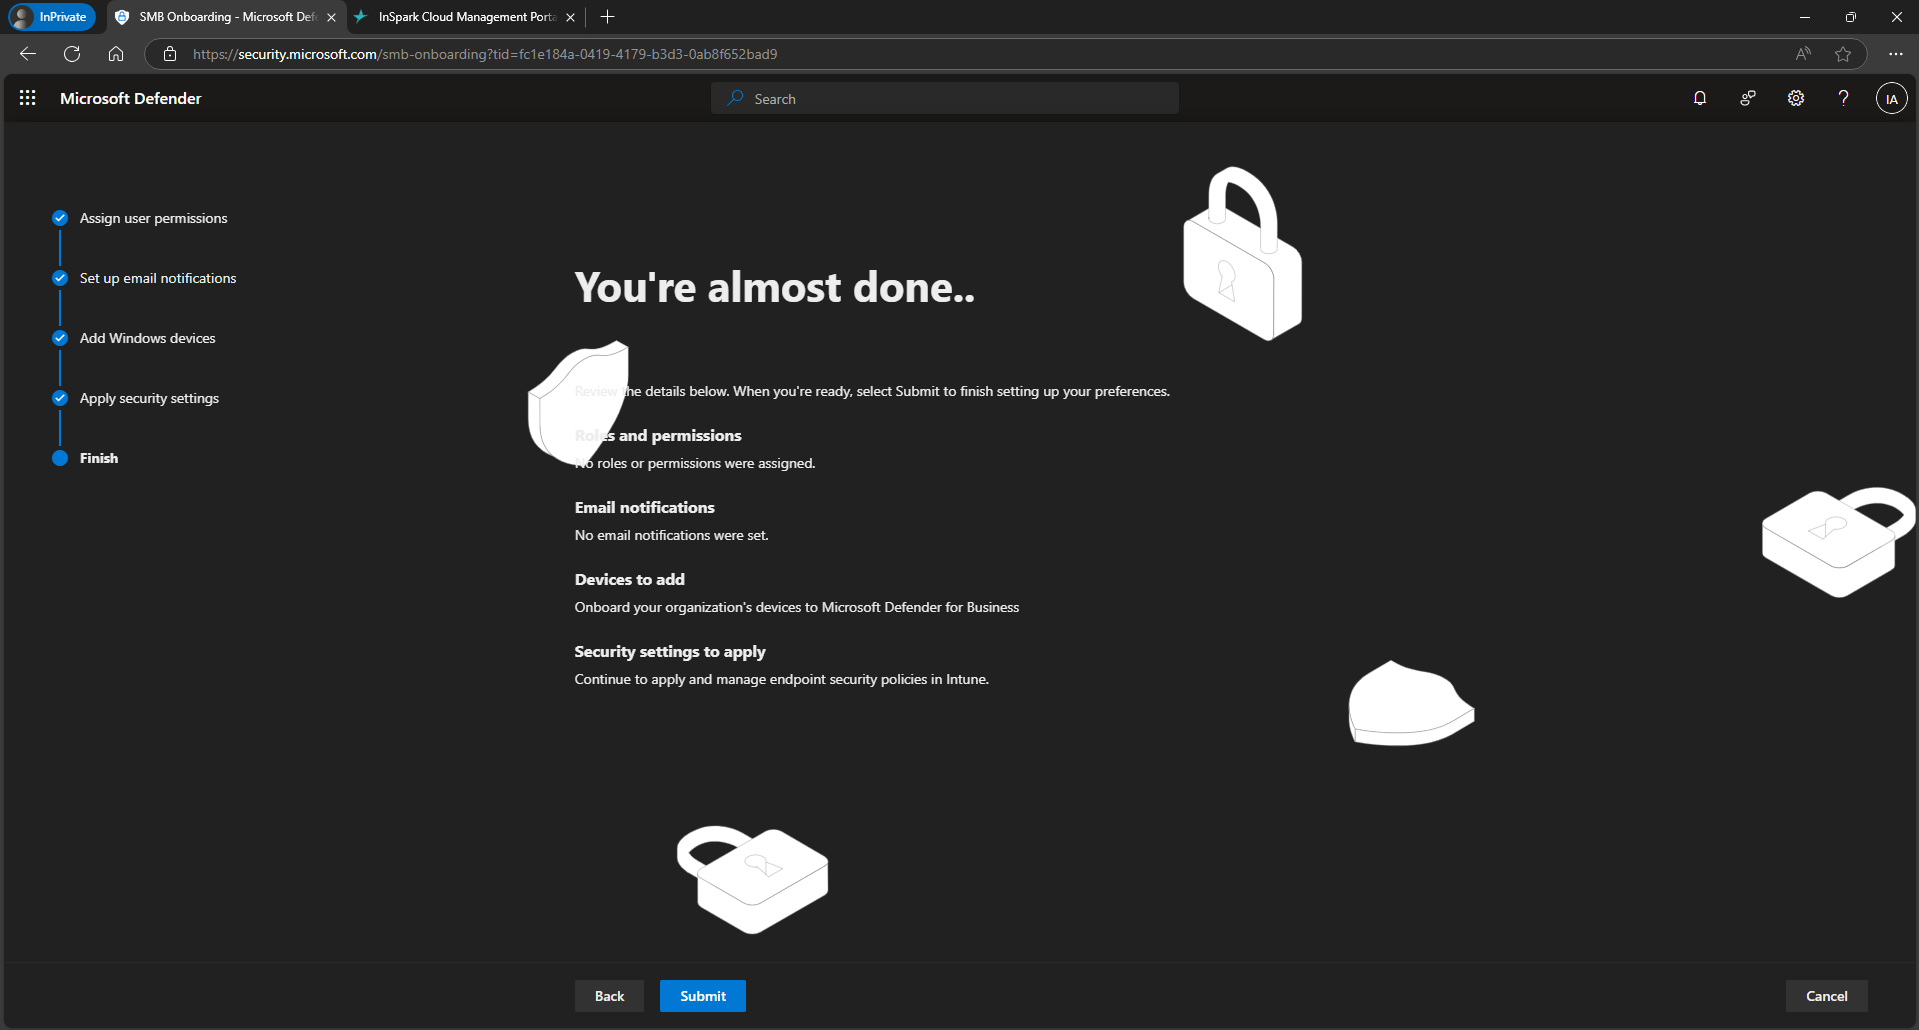This screenshot has height=1030, width=1919.
Task: Click the Security settings to apply heading
Action: coord(670,651)
